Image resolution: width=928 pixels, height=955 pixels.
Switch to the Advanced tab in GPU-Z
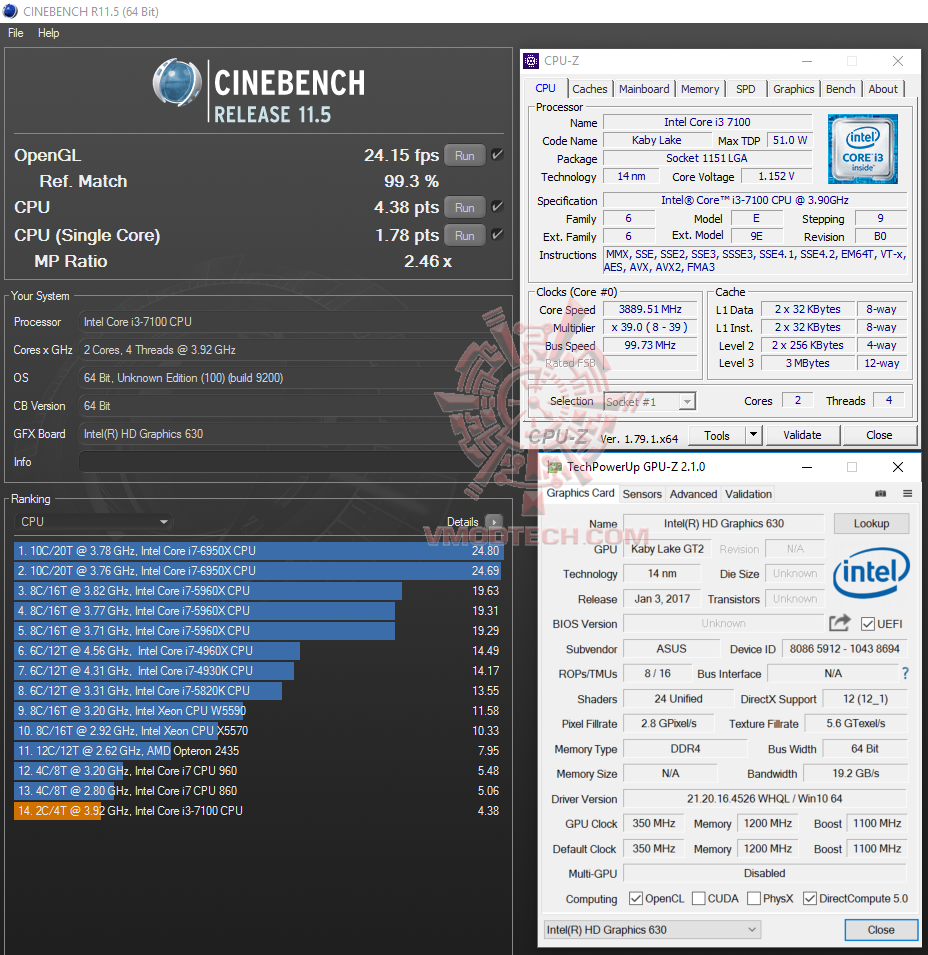pos(693,494)
